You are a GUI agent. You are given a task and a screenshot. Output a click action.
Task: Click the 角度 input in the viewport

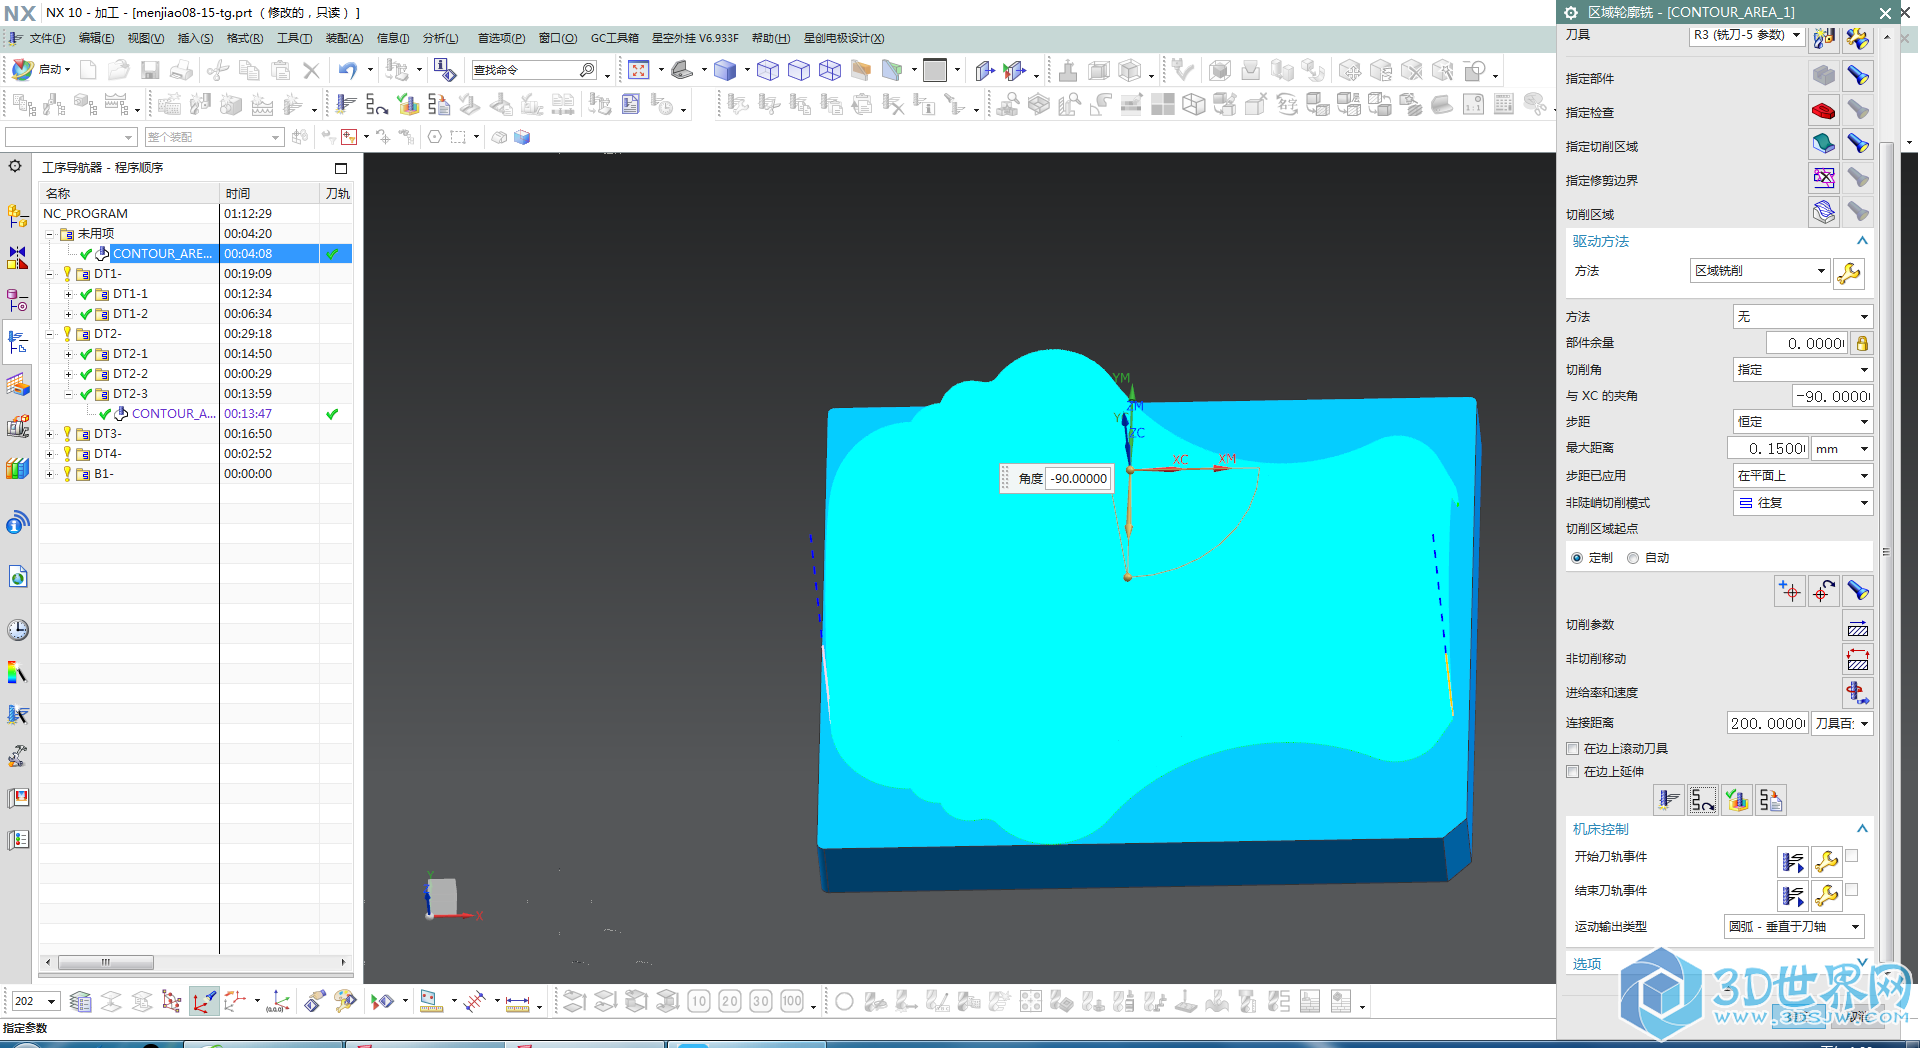tap(1078, 479)
